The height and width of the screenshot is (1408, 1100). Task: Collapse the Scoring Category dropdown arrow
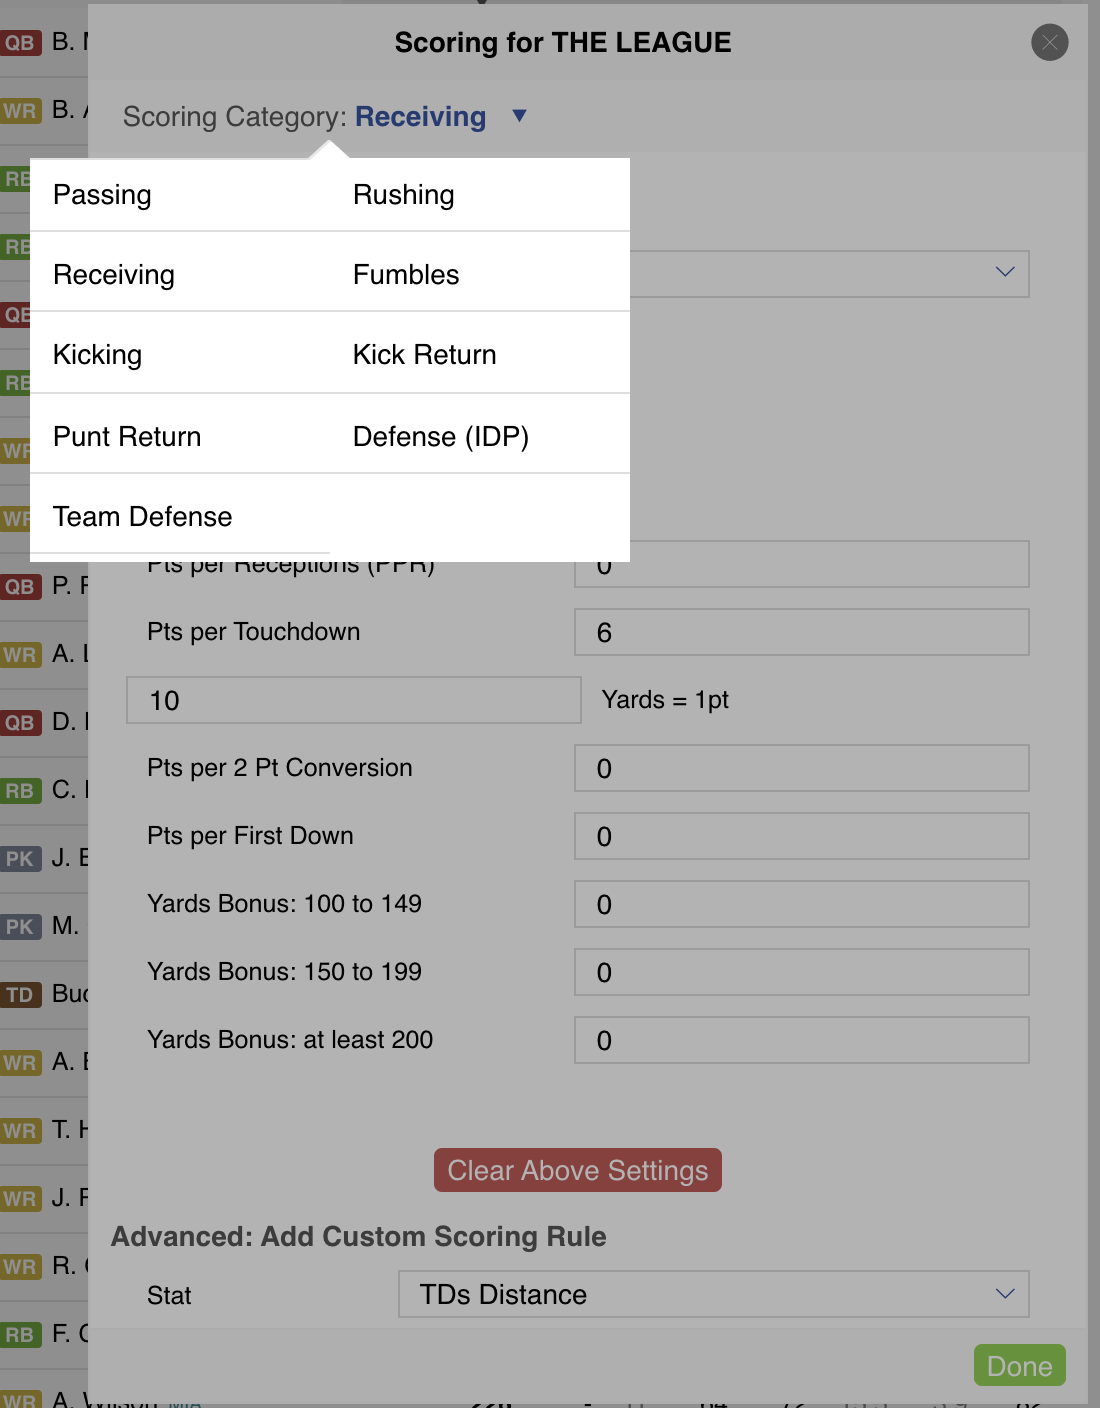[x=519, y=116]
